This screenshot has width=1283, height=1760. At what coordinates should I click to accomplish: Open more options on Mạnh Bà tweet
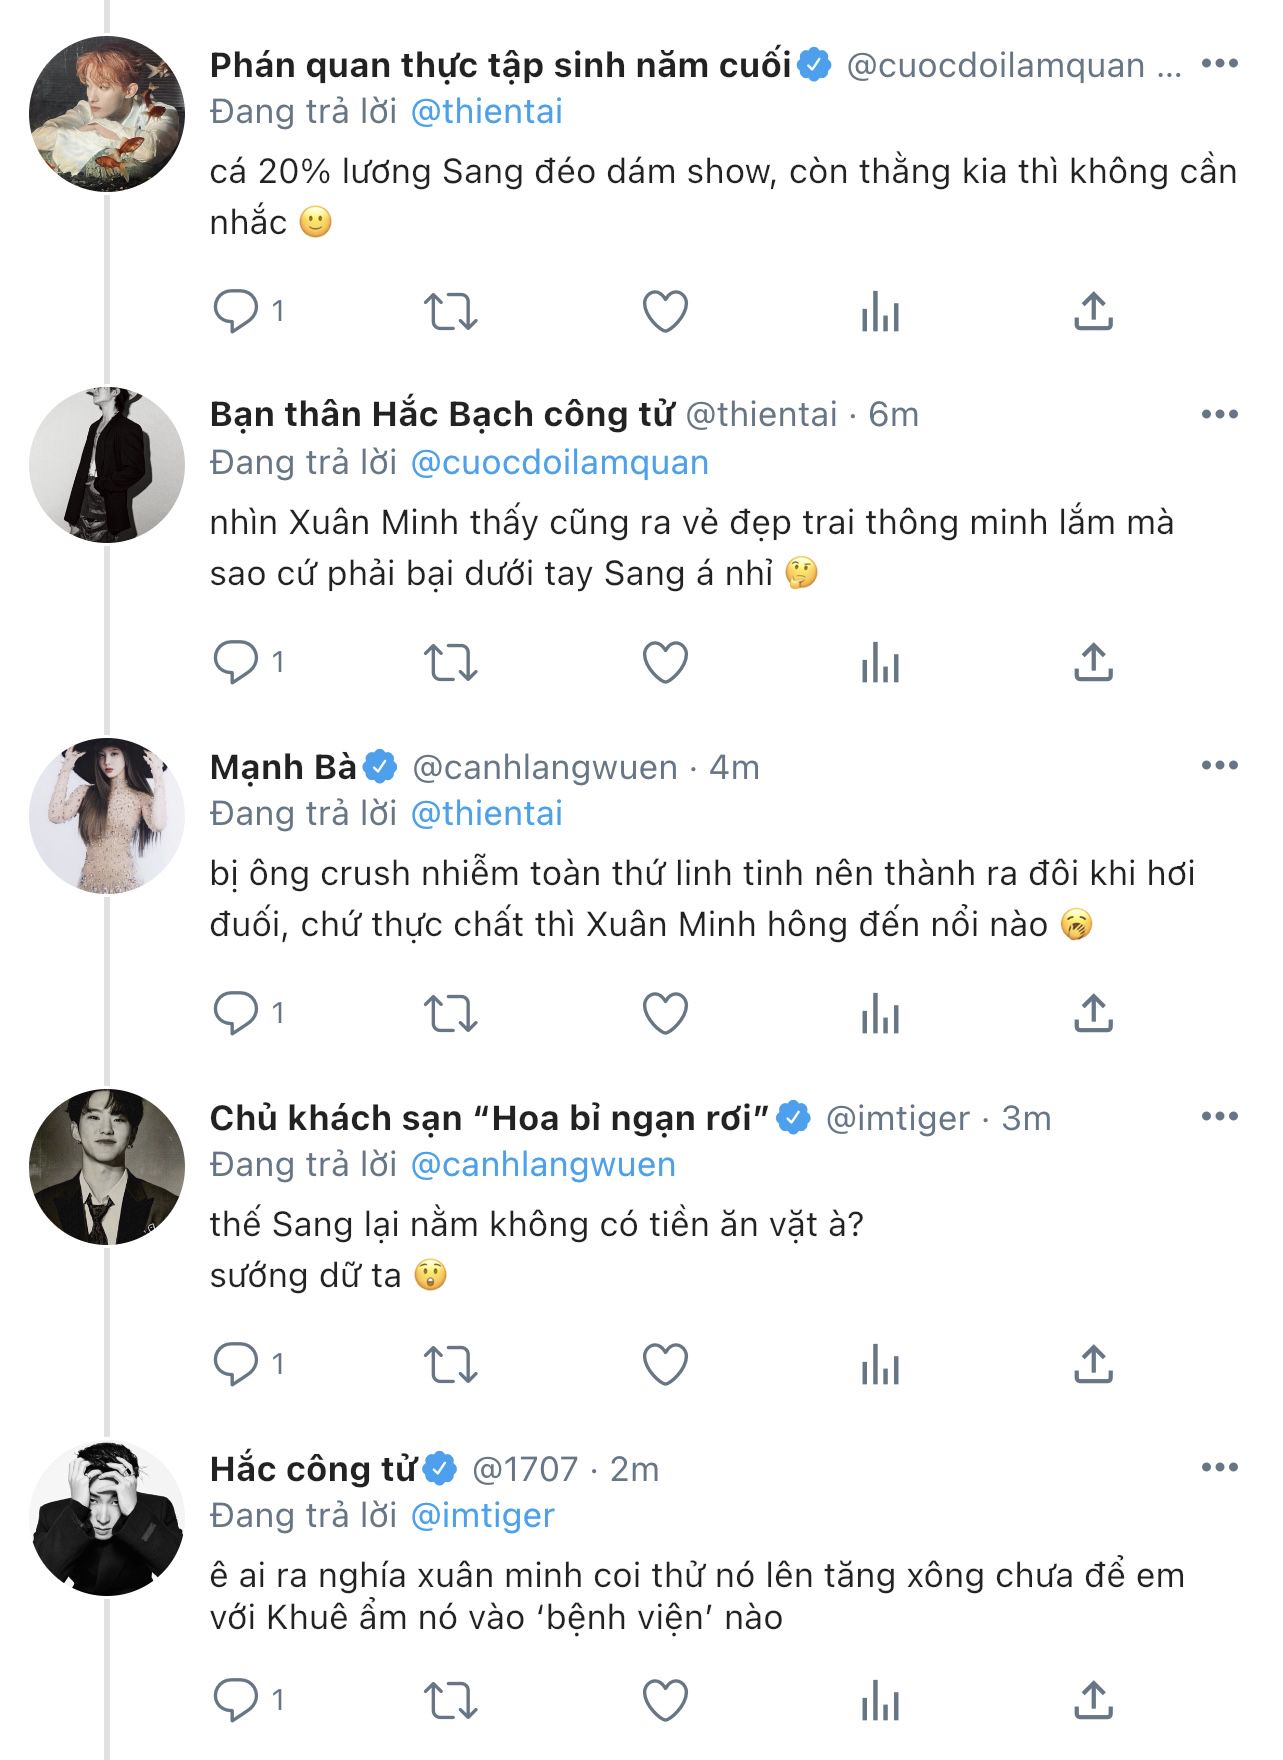click(1220, 766)
